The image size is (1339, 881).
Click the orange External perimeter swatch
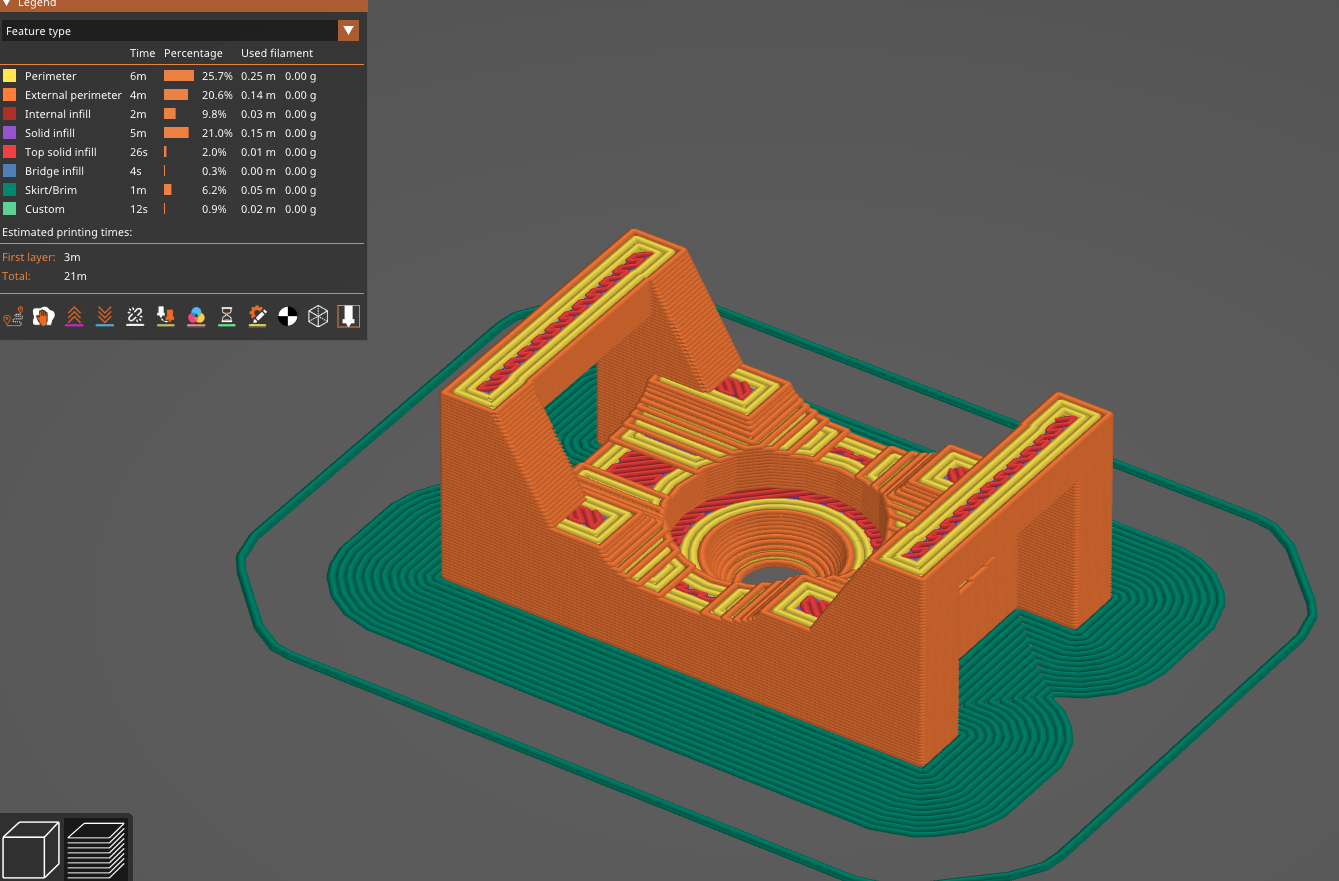[x=10, y=95]
